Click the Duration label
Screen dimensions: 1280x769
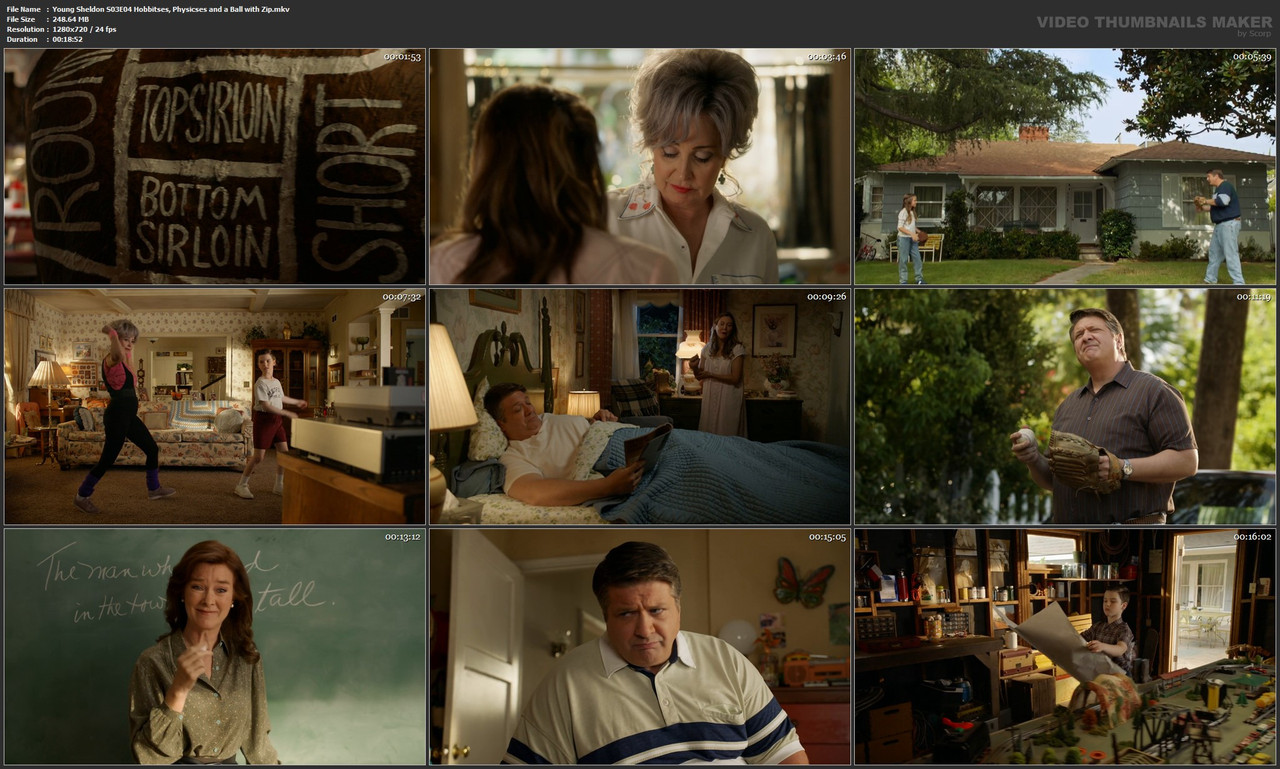[22, 39]
